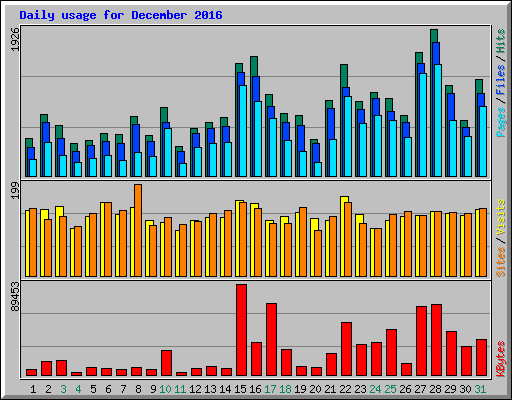Screen dimensions: 512x400
Task: Click the tallest red KBytes bar for day 15
Action: coord(242,330)
